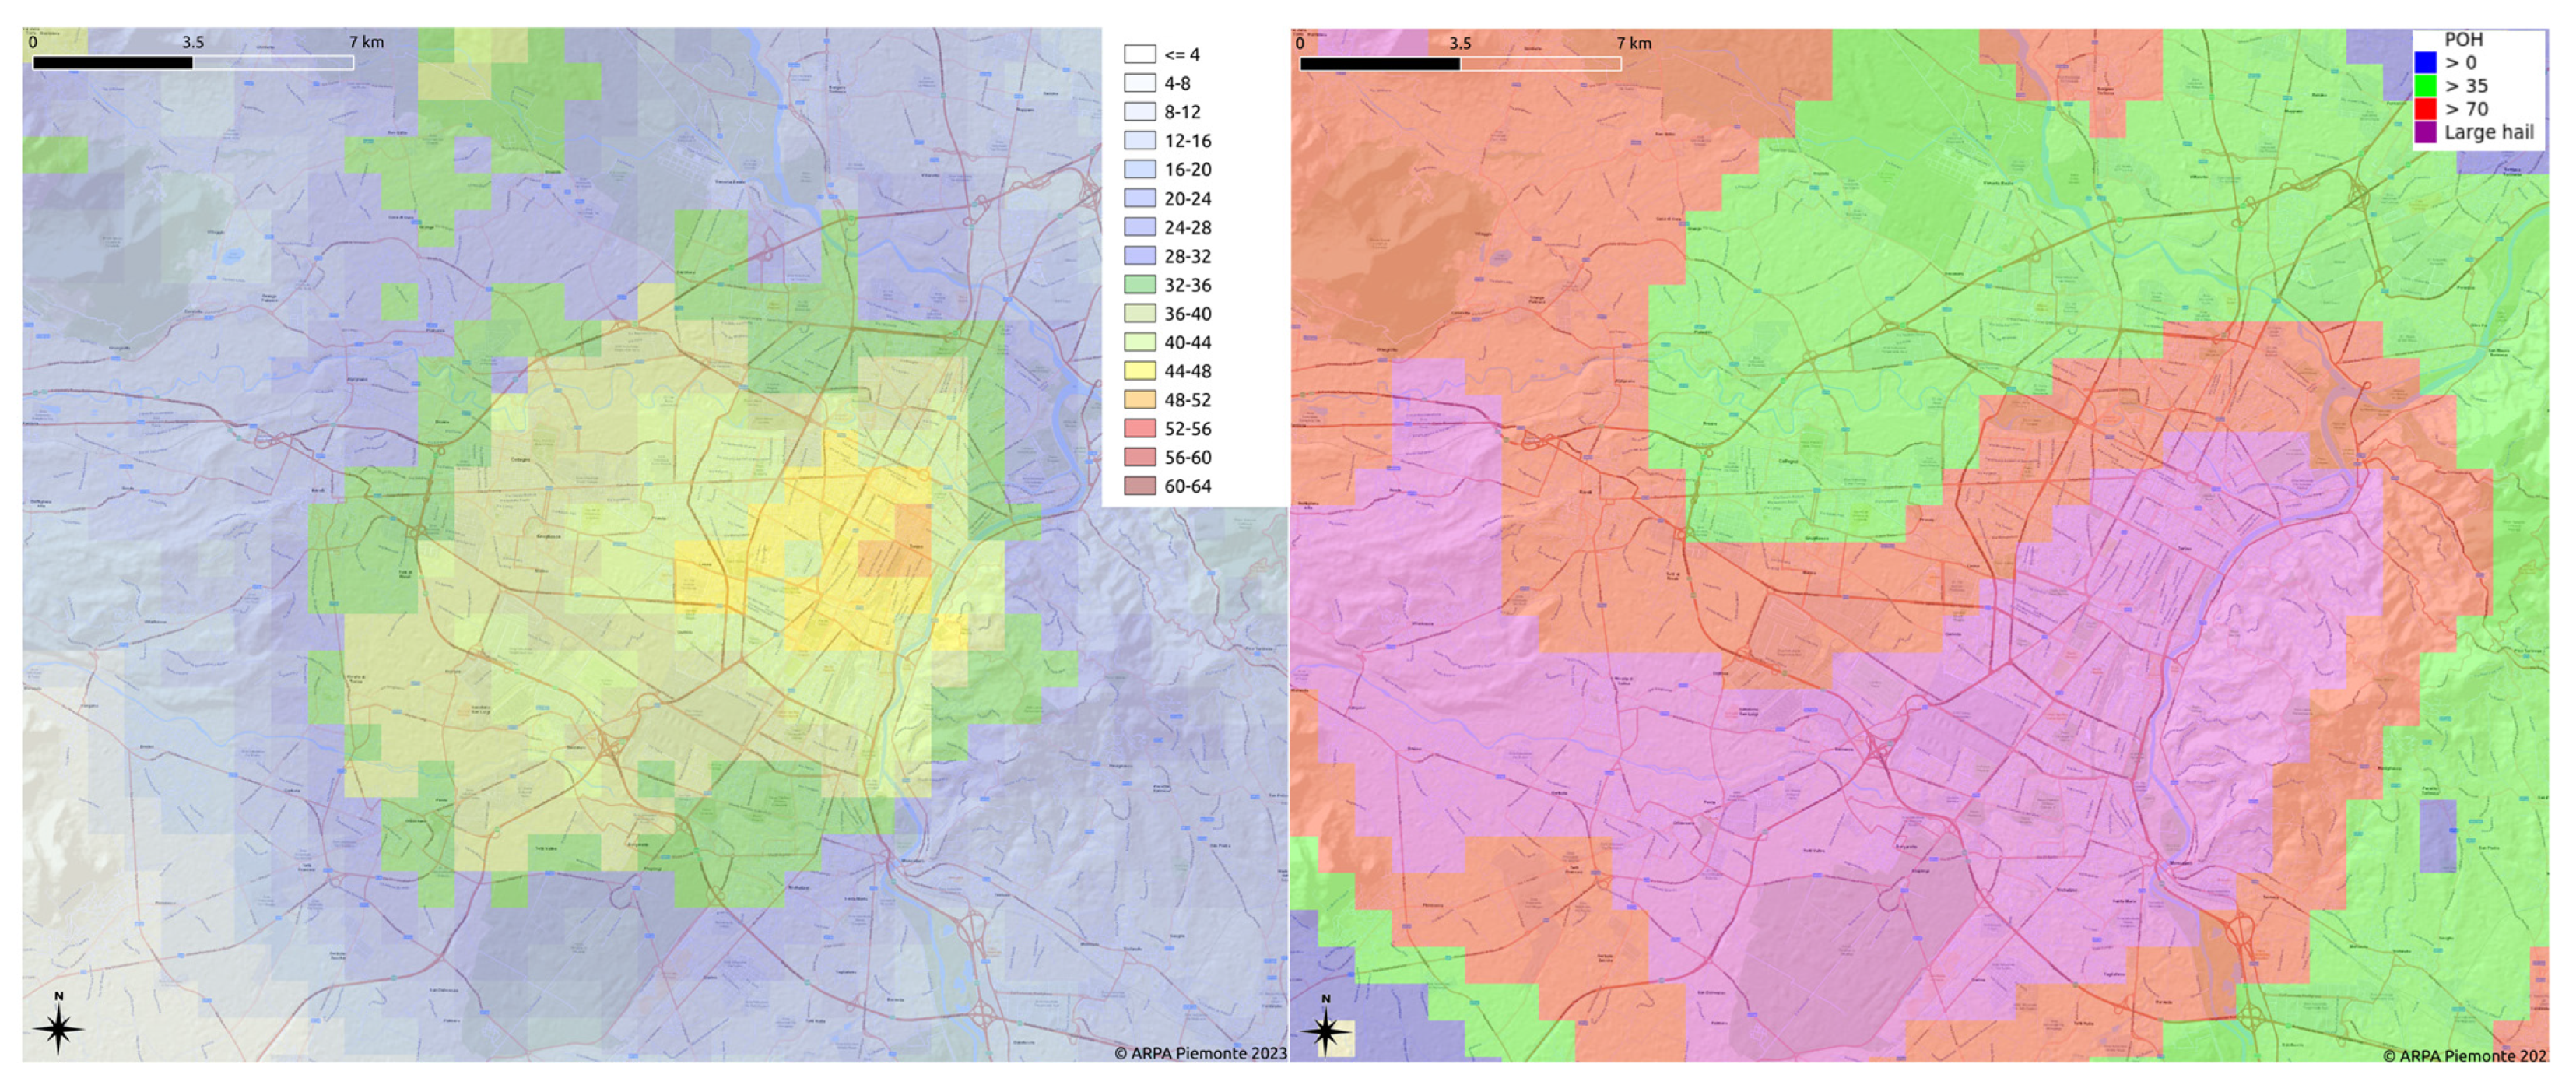
Task: Click the 28-32 blue legend swatch
Action: (1139, 256)
